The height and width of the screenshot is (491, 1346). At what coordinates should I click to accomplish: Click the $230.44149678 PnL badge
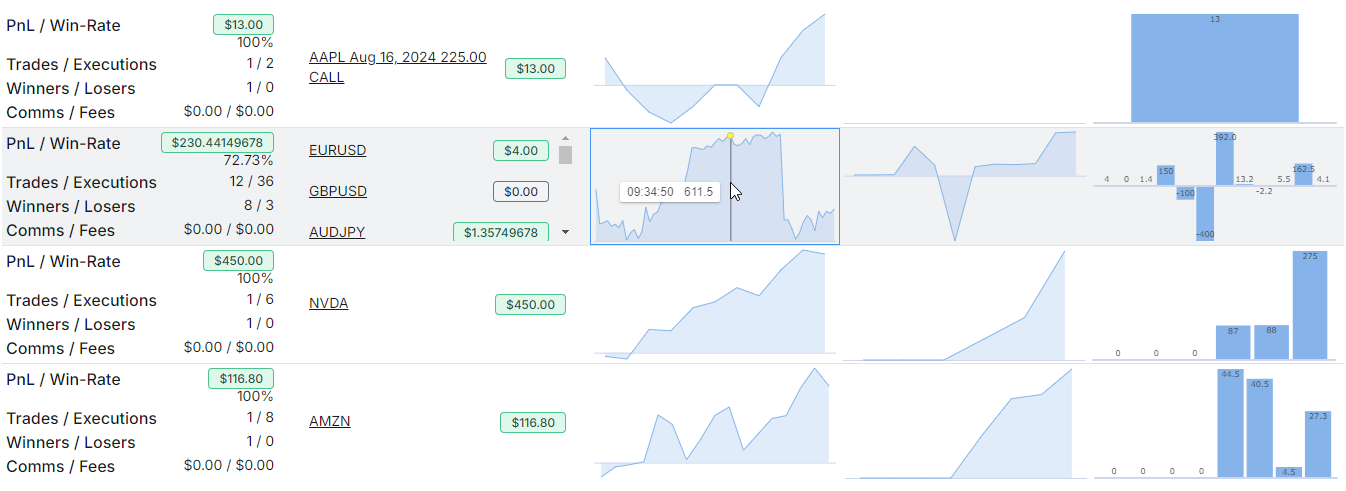pos(217,143)
